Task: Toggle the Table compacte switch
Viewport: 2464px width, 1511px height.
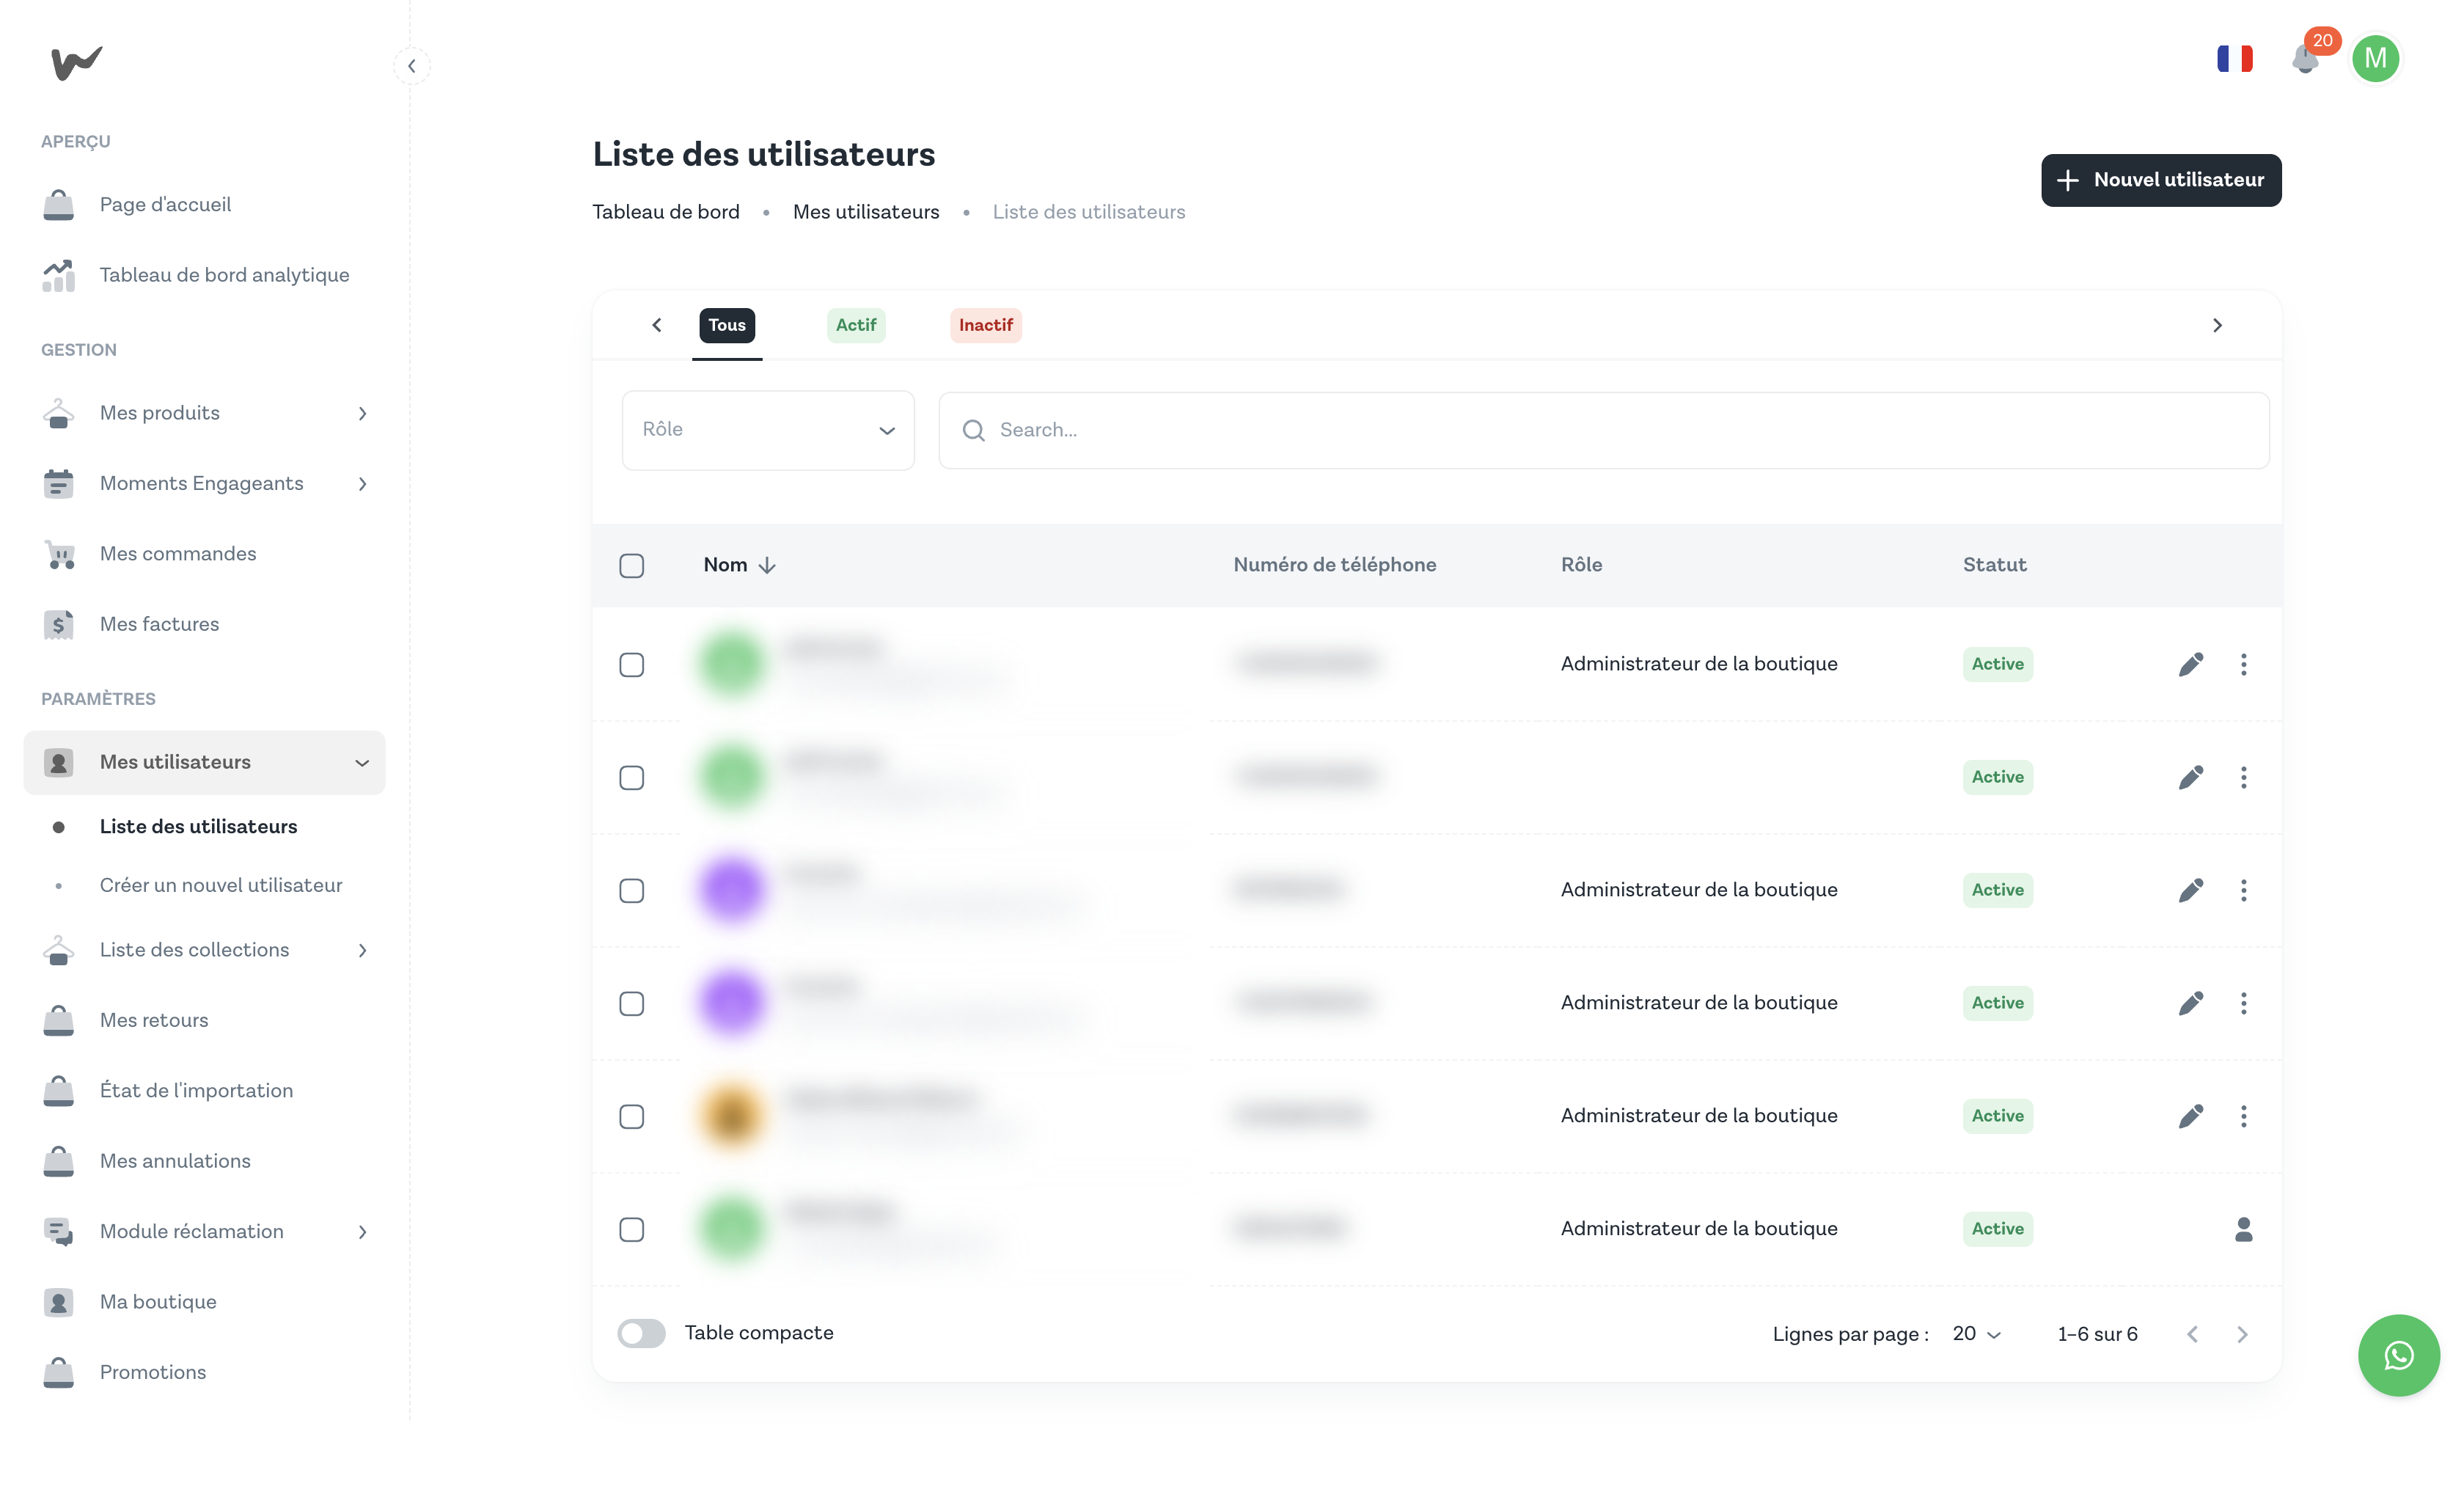Action: pos(641,1333)
